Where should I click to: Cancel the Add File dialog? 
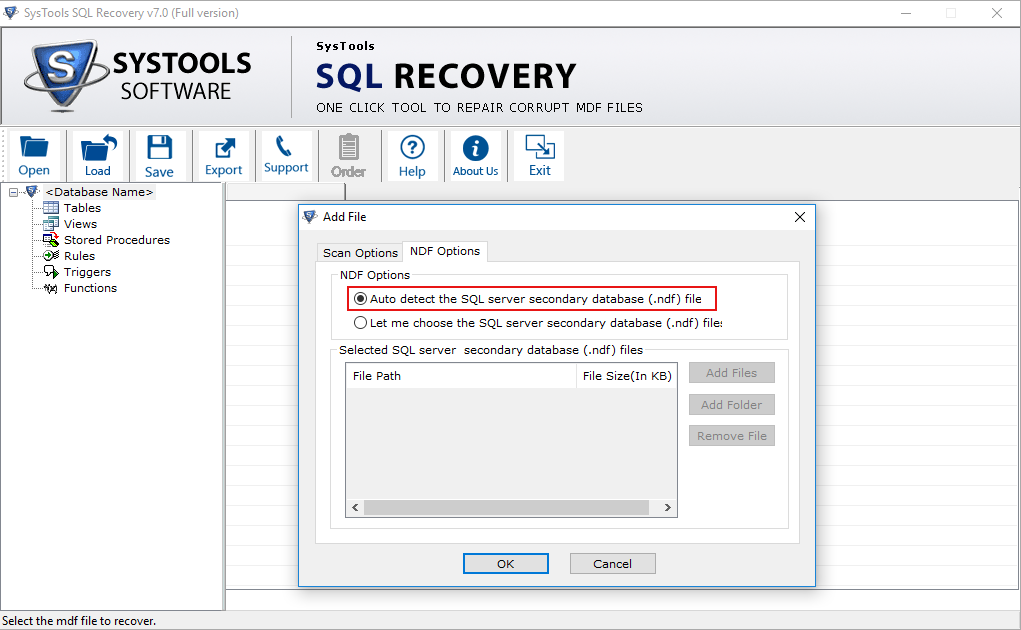point(612,563)
